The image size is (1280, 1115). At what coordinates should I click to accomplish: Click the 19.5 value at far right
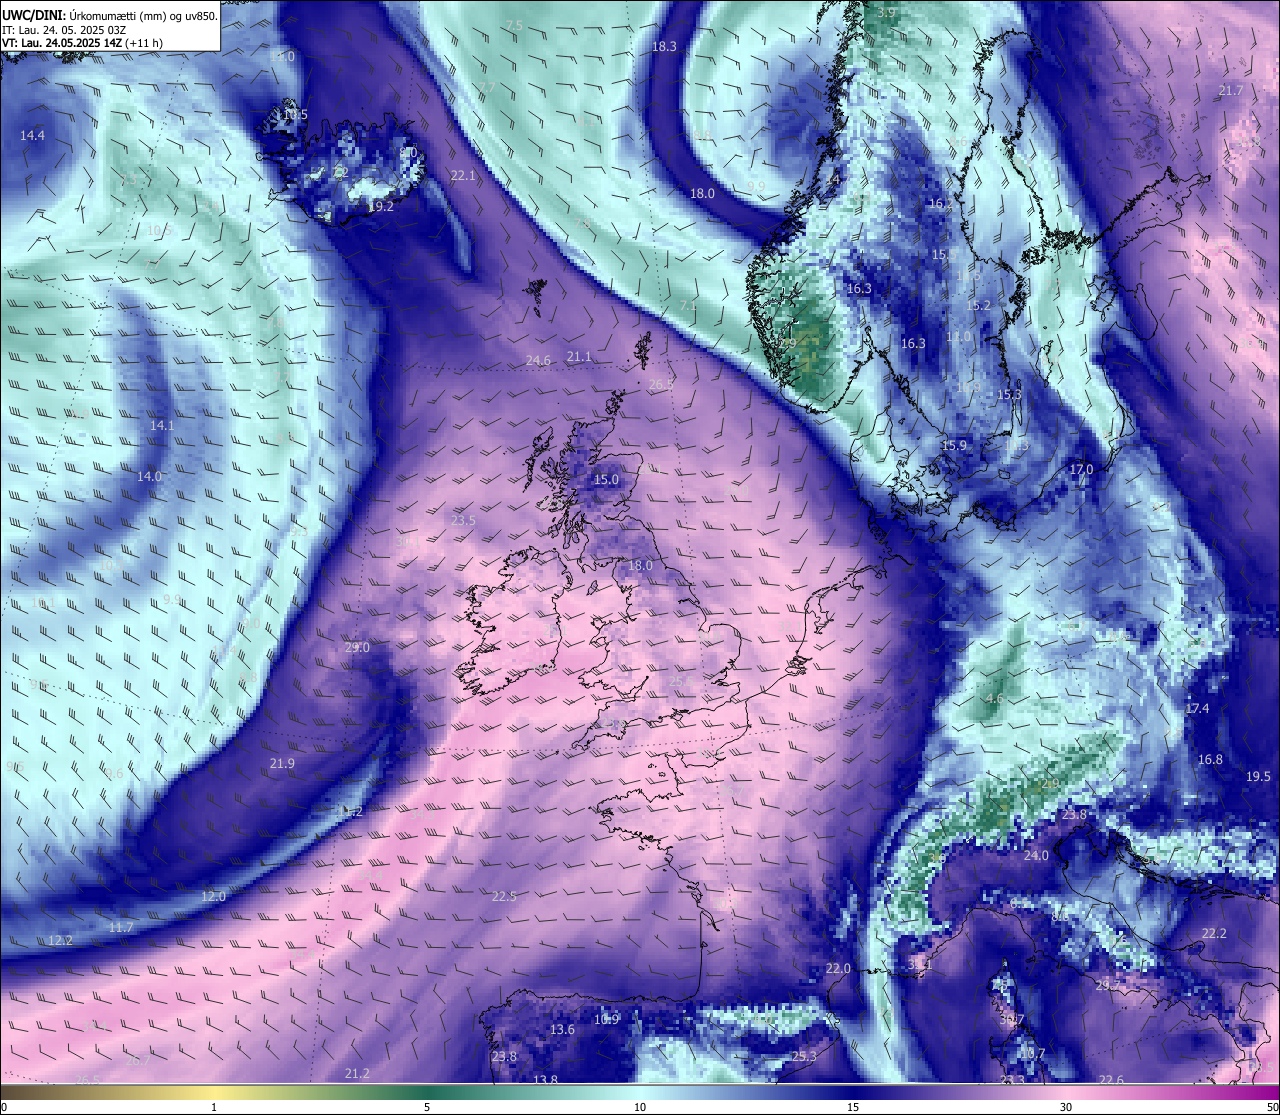(1258, 776)
